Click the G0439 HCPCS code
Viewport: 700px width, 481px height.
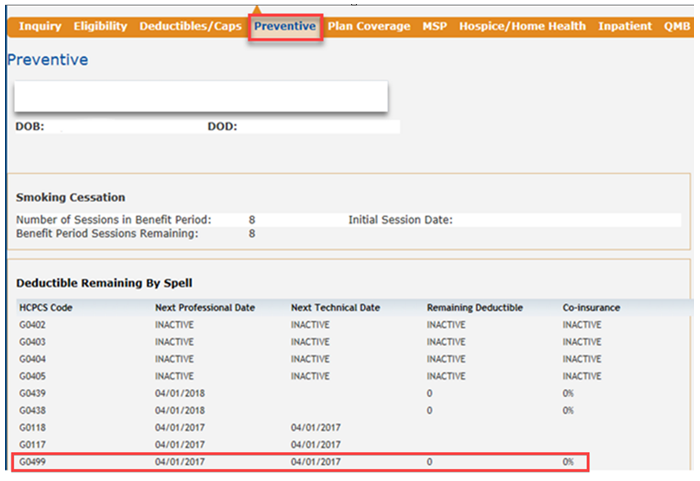(x=34, y=393)
